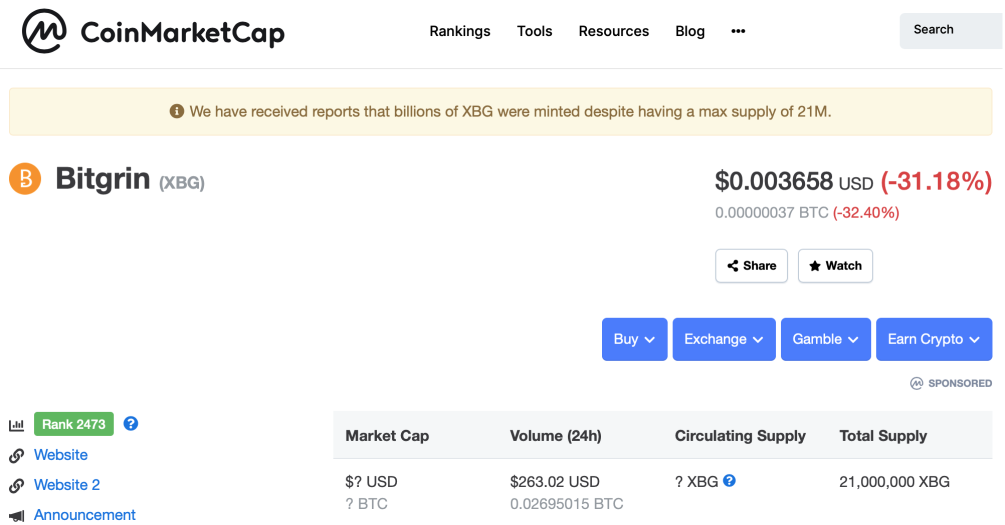Click the Volume (24h) column header
This screenshot has width=1005, height=525.
click(556, 436)
